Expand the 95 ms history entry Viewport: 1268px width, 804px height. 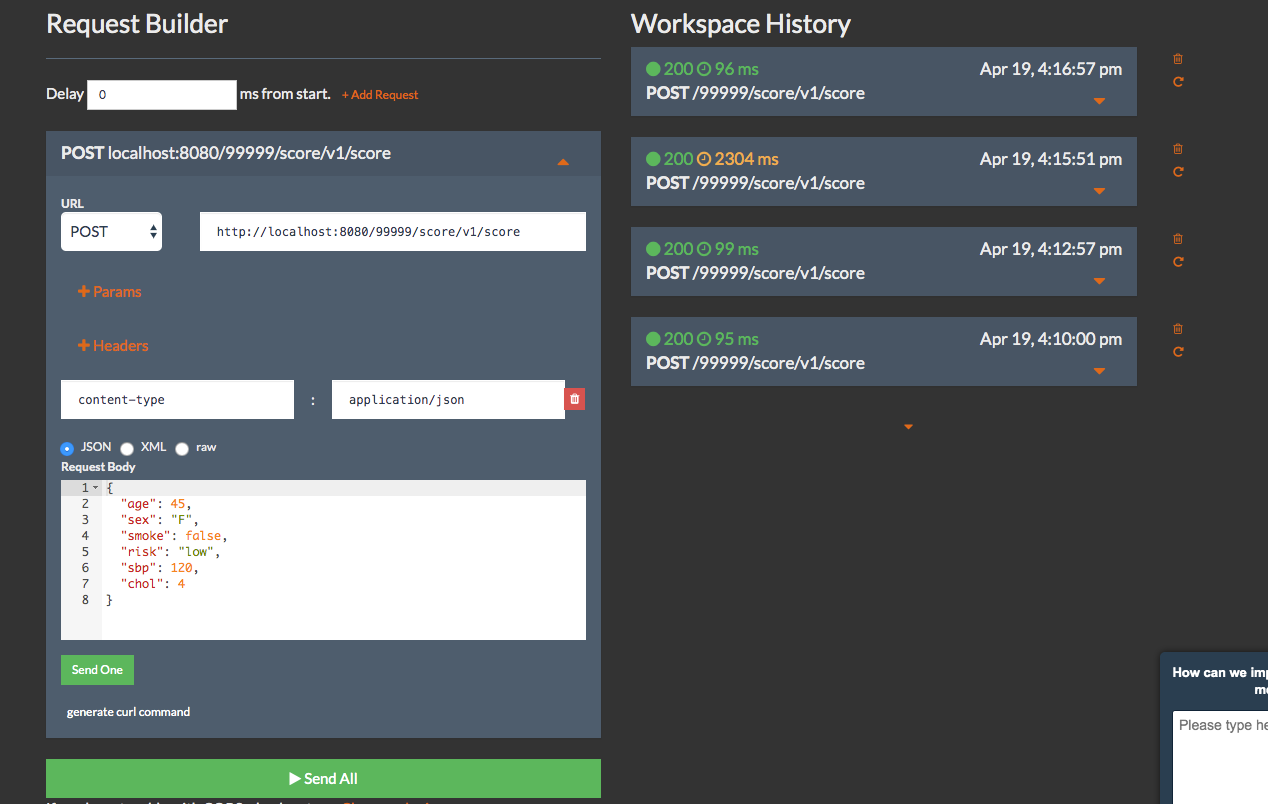[x=1099, y=371]
